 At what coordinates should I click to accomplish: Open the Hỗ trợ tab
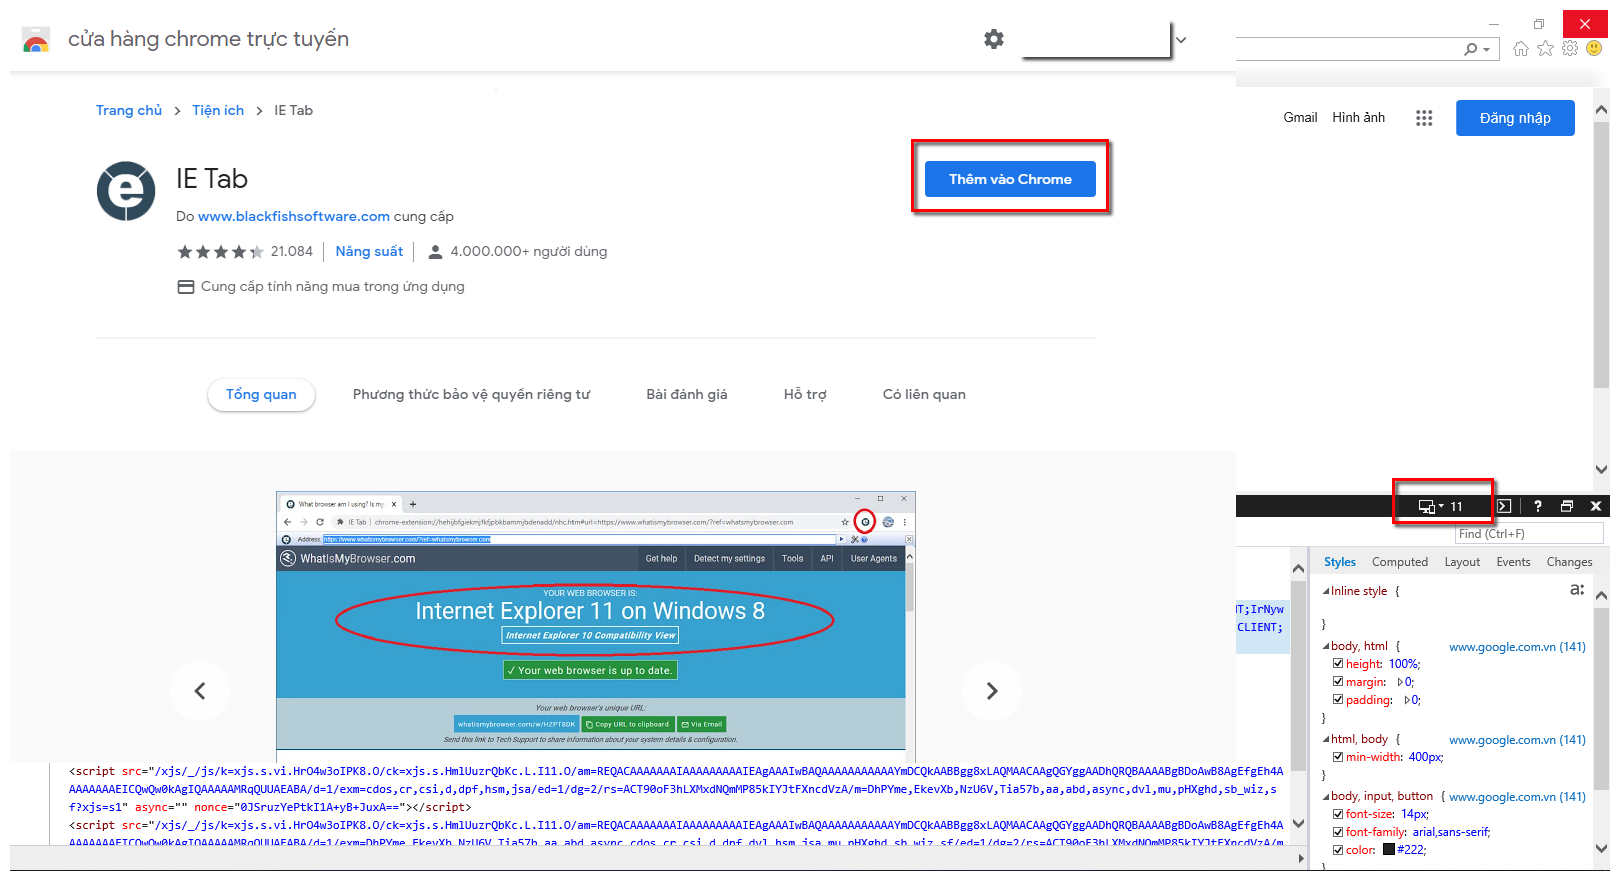[x=805, y=394]
